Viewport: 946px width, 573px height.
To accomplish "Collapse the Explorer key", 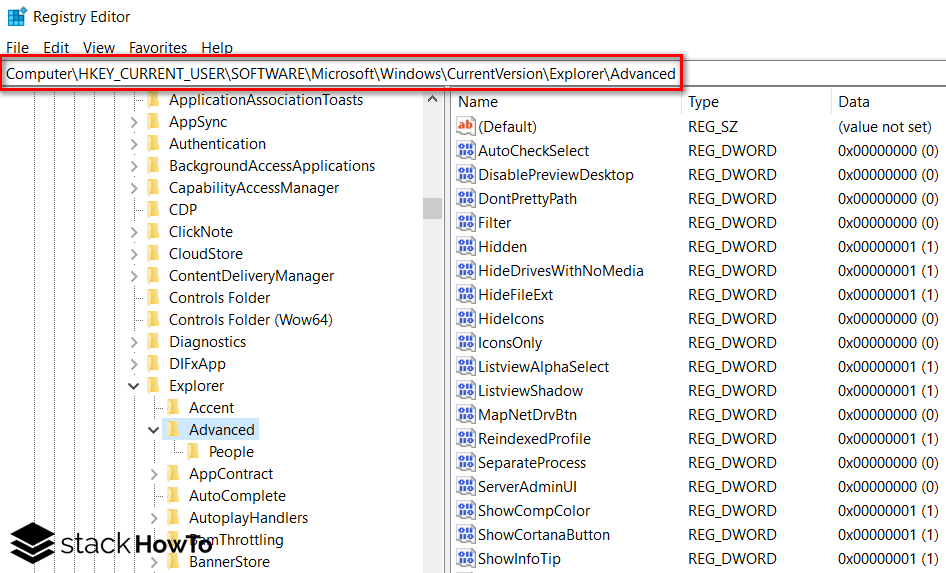I will pos(134,386).
